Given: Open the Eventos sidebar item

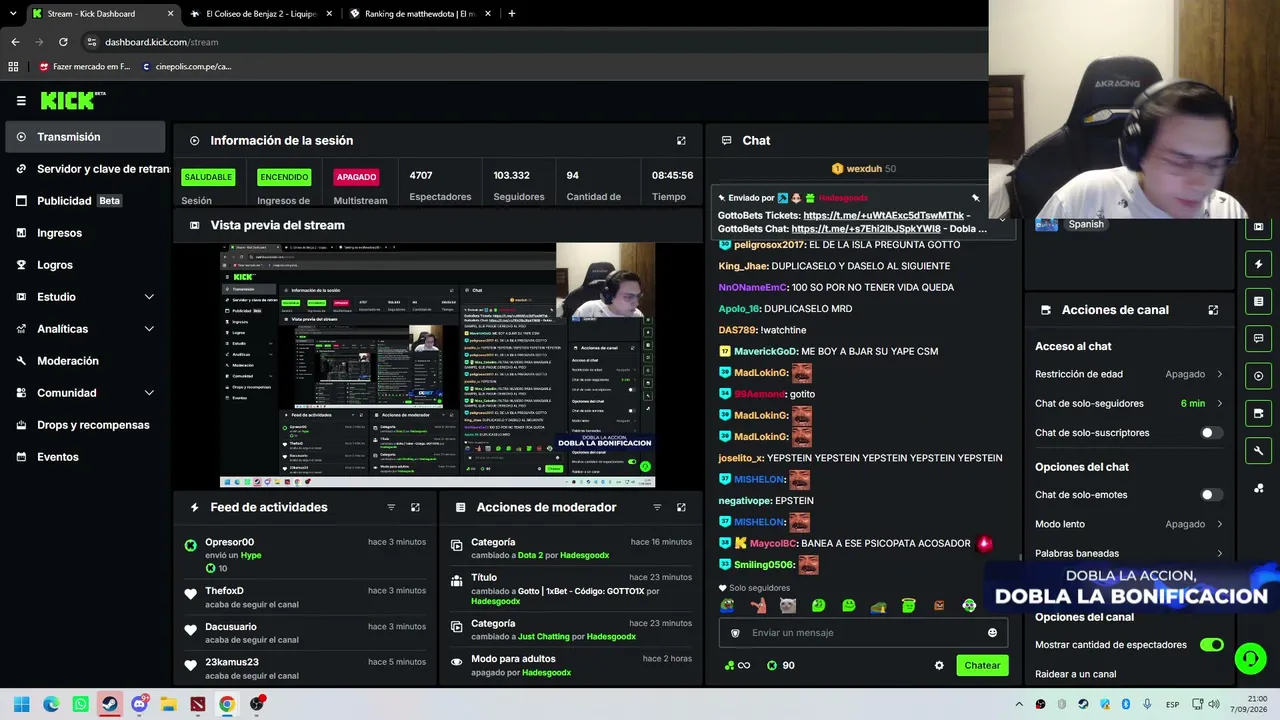Looking at the screenshot, I should (x=85, y=457).
